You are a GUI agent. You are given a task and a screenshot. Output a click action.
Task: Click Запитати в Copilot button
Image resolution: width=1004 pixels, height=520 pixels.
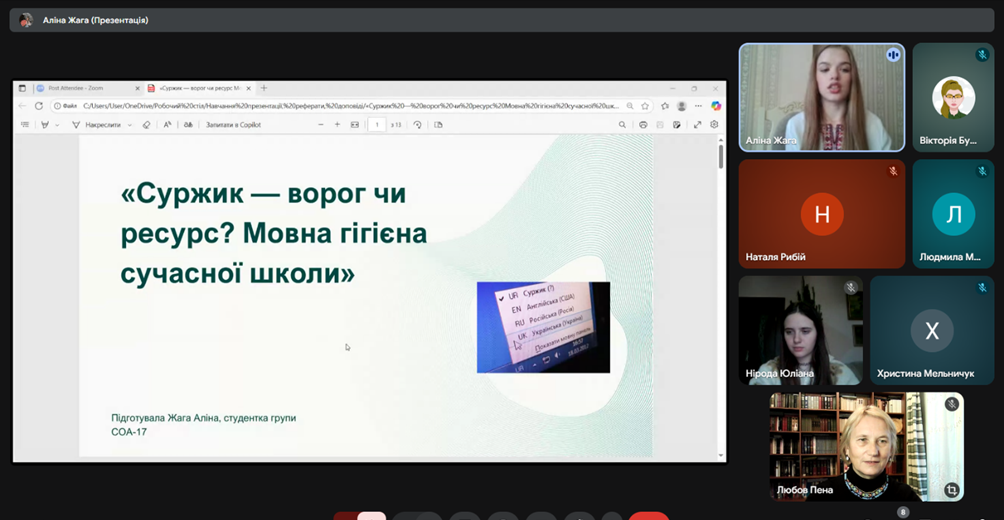pyautogui.click(x=233, y=125)
